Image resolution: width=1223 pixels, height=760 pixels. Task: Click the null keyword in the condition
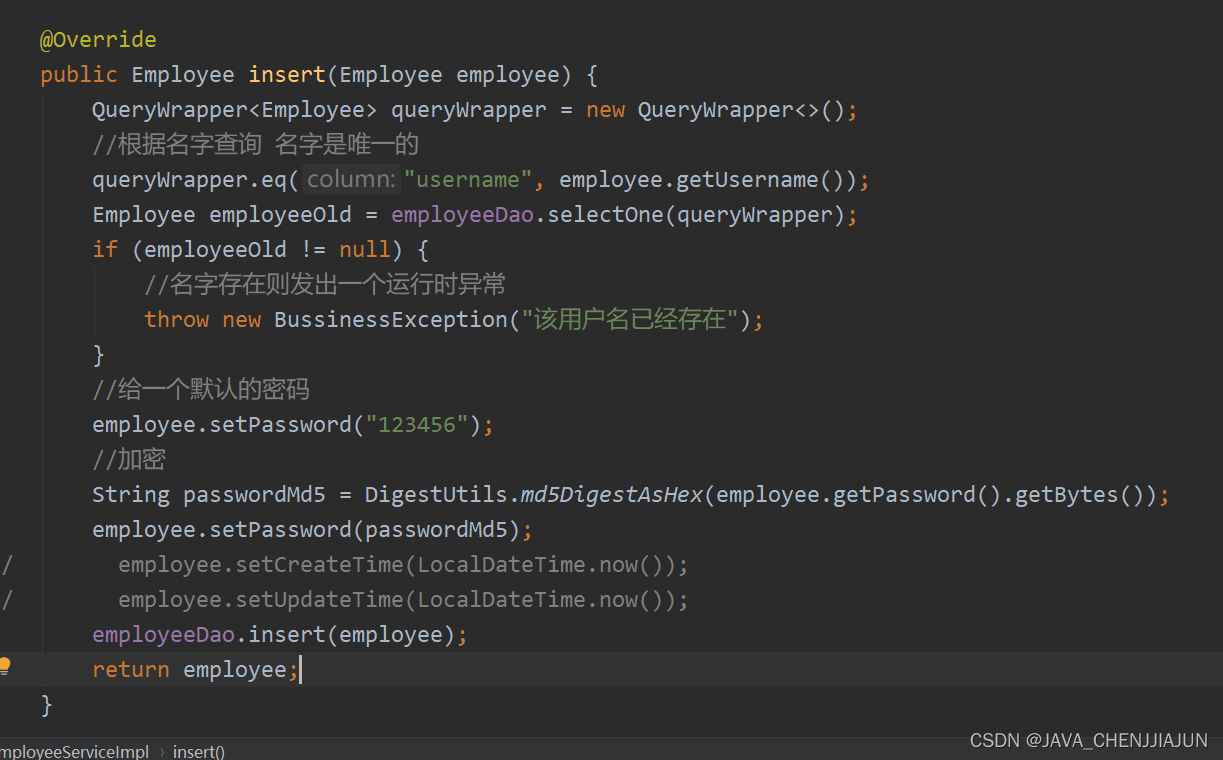[x=365, y=250]
